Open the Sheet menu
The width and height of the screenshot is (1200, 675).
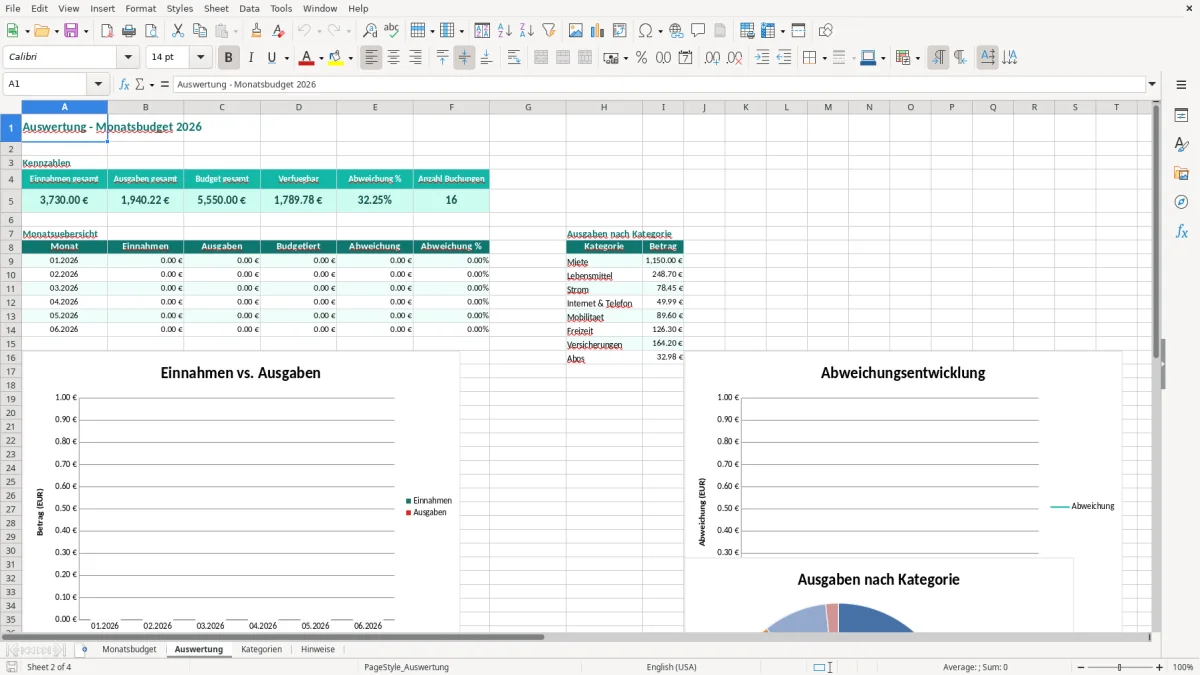click(x=216, y=8)
